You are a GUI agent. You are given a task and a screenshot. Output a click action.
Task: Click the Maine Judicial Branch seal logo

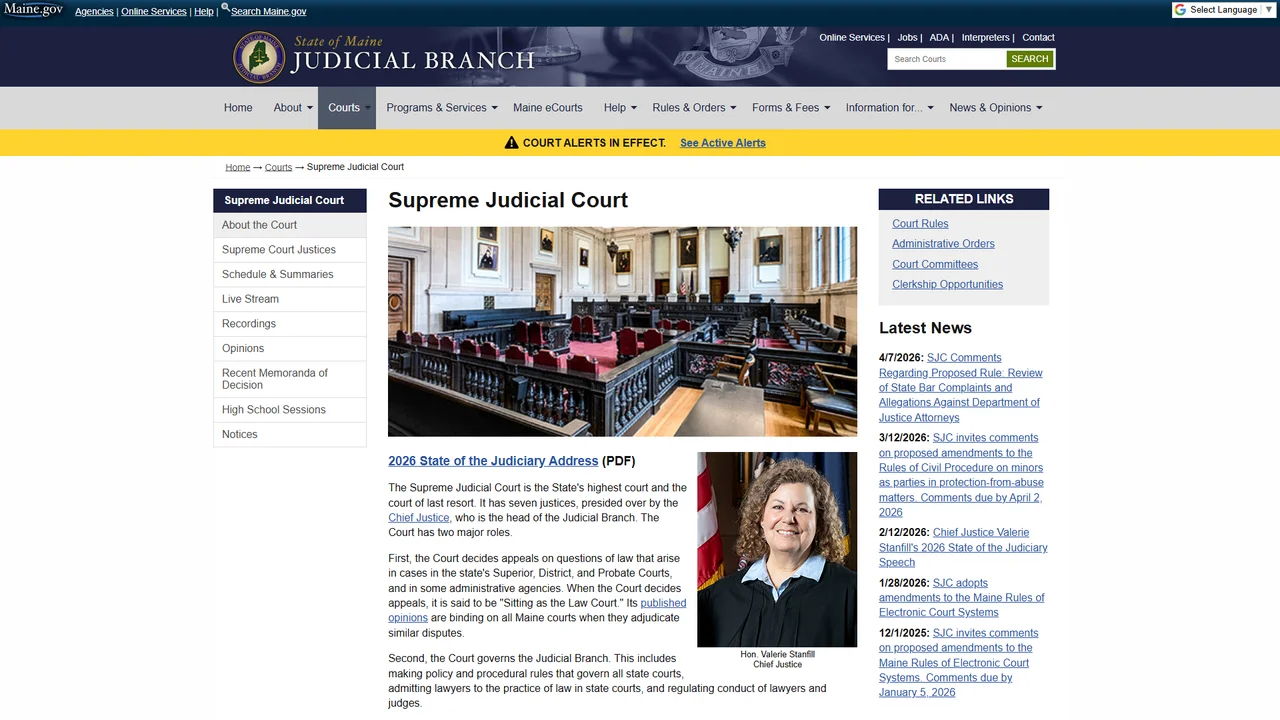point(260,56)
